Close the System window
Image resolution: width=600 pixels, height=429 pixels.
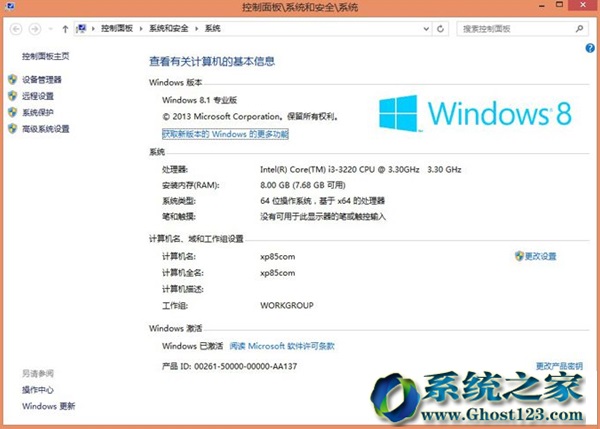click(582, 5)
